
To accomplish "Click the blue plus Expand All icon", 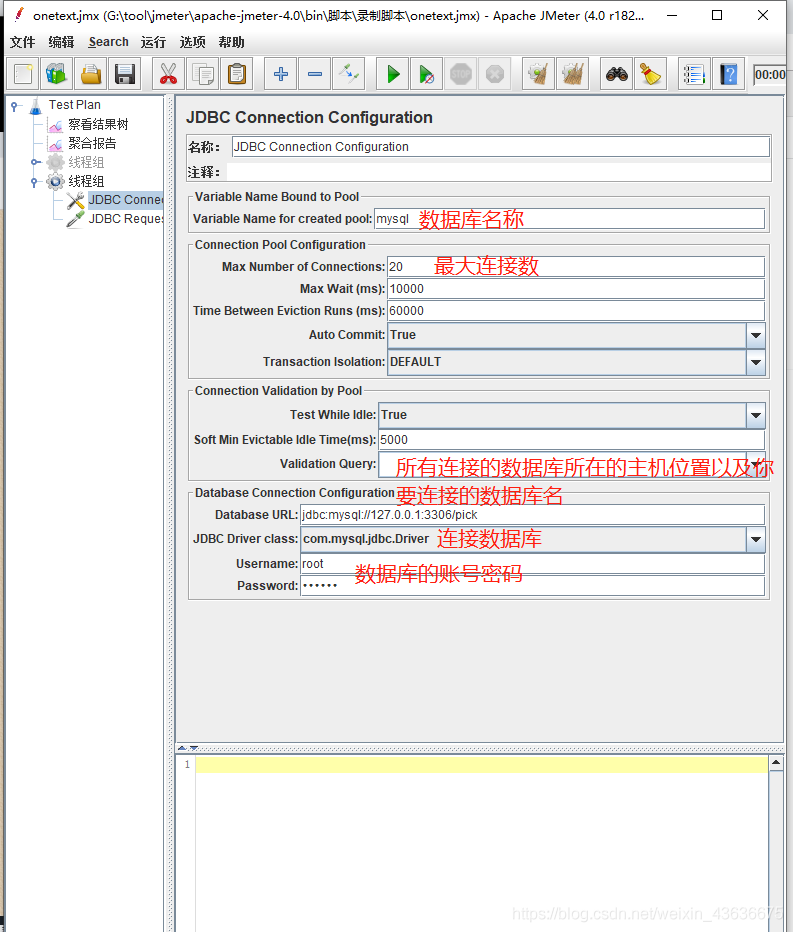I will click(x=281, y=74).
